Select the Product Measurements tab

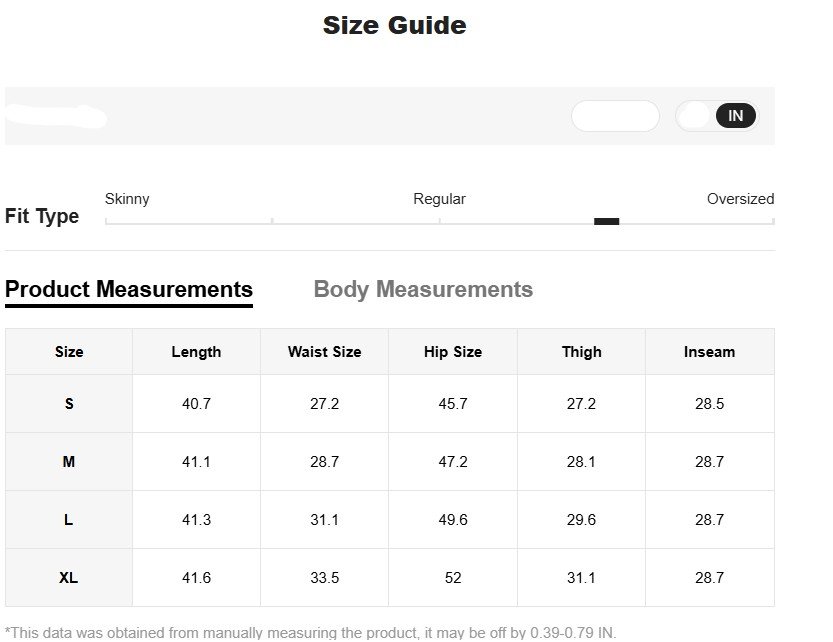(x=129, y=290)
